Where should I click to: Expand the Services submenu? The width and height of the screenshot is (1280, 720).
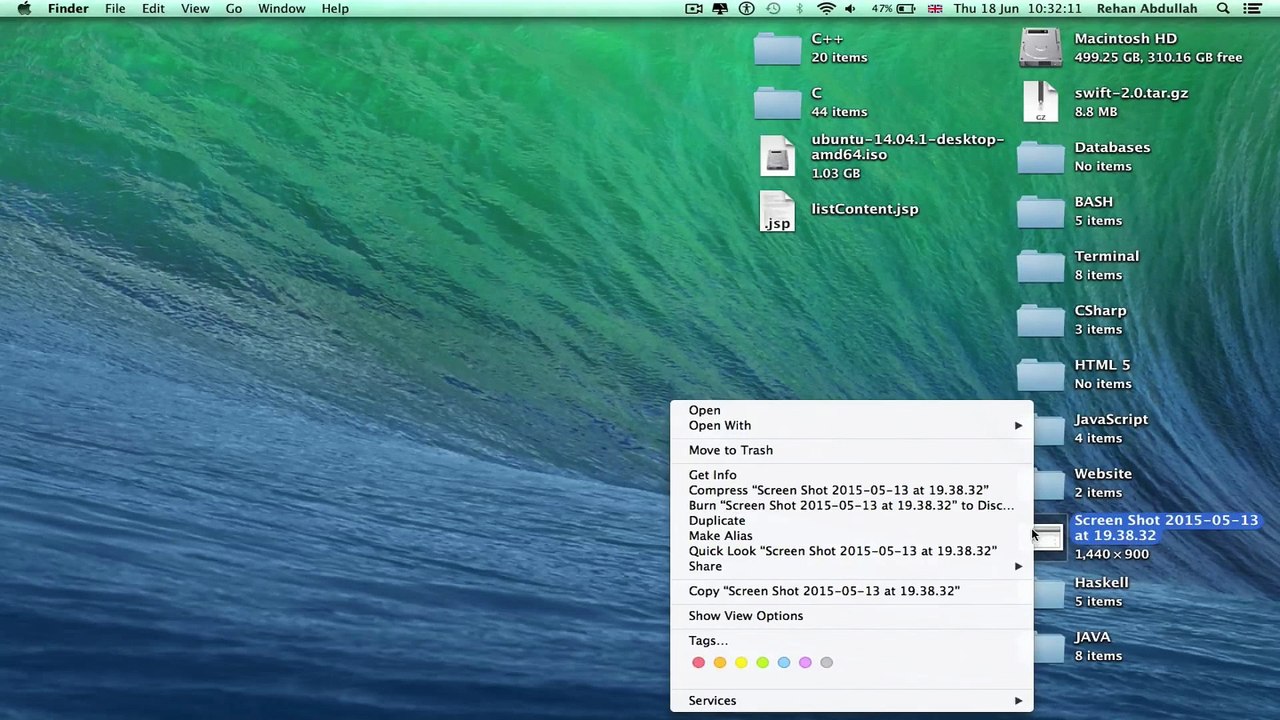pos(851,701)
